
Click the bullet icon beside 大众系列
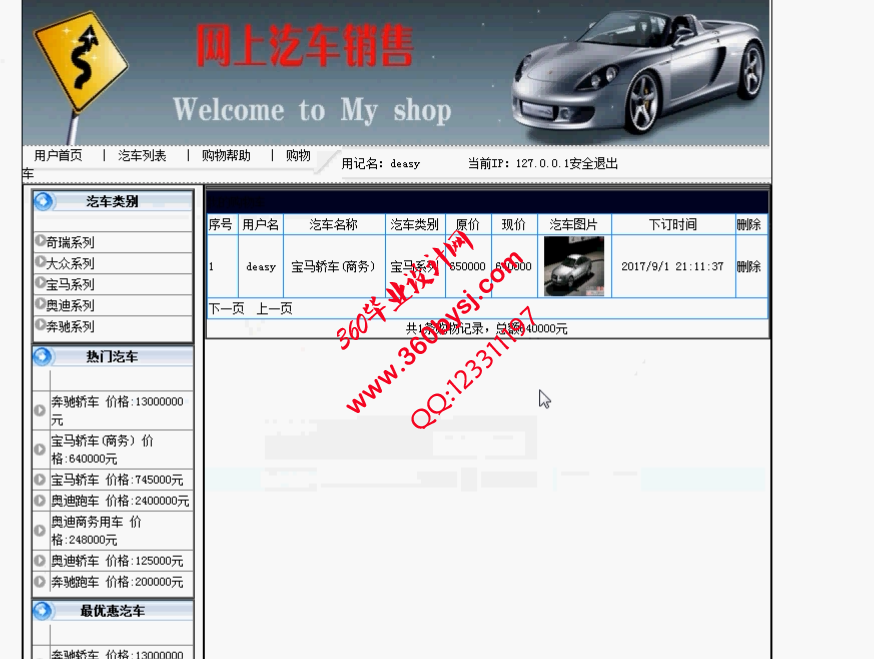[40, 261]
